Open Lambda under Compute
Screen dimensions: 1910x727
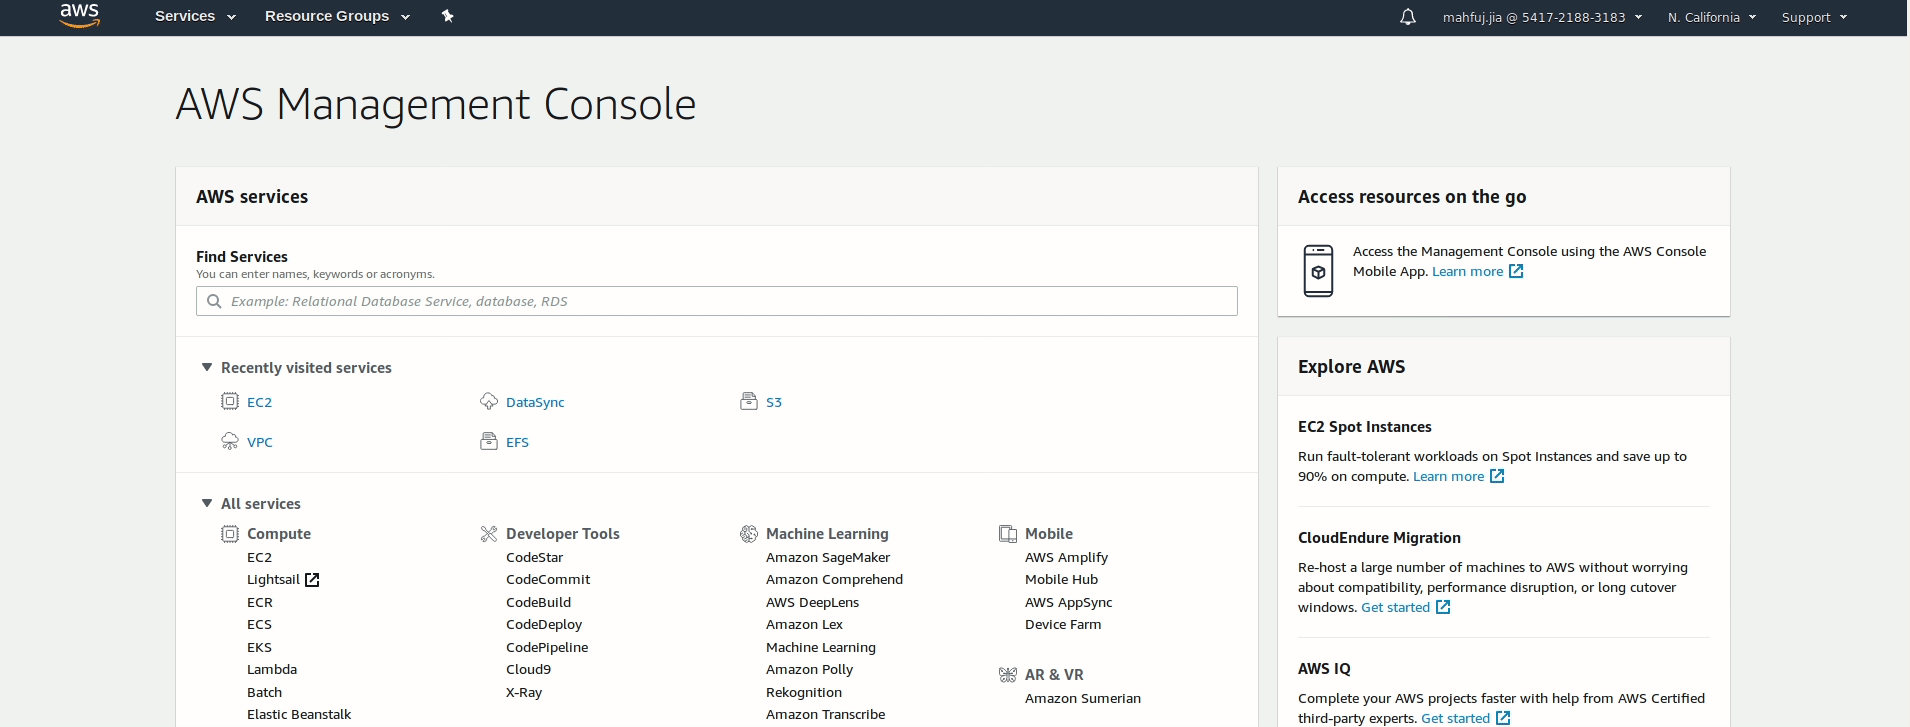pyautogui.click(x=272, y=669)
